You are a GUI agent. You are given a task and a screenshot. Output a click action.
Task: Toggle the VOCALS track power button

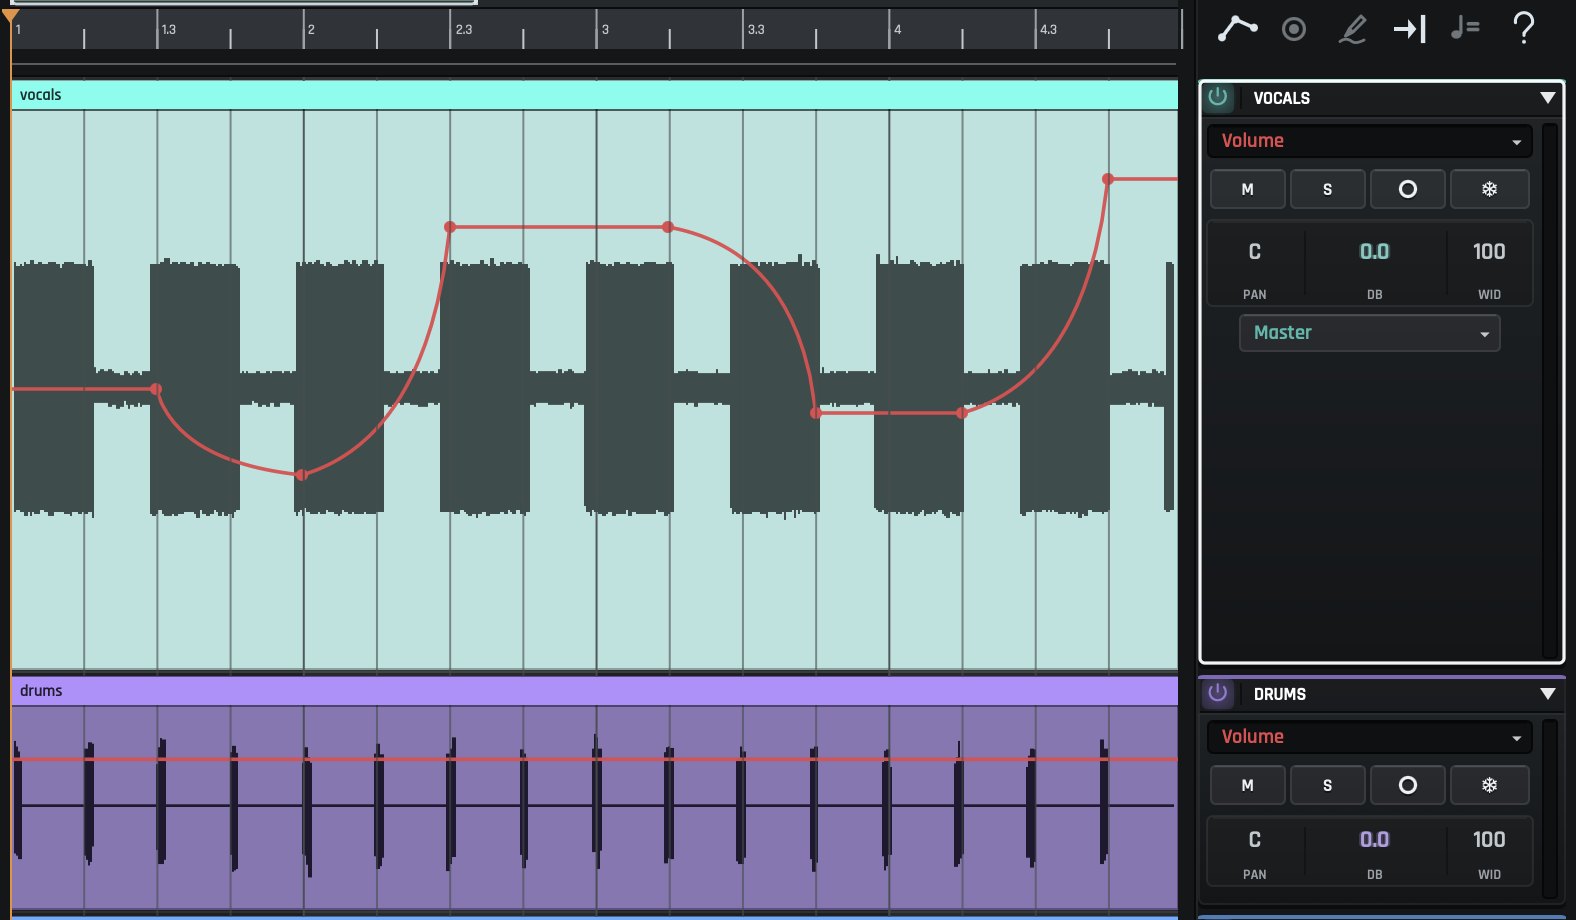click(1217, 97)
